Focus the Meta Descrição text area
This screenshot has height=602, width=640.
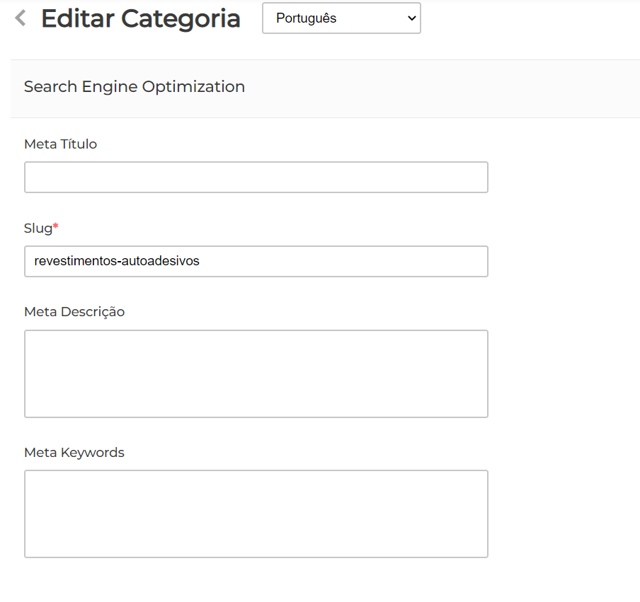coord(256,373)
